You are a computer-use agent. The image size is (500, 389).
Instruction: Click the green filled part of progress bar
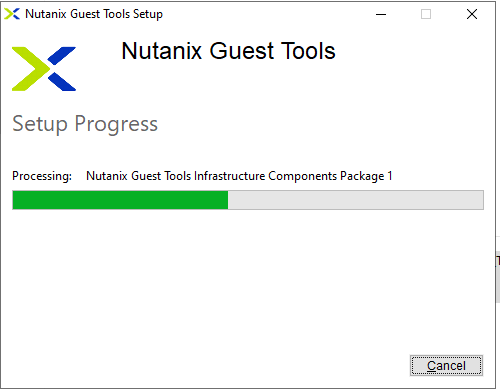click(120, 200)
